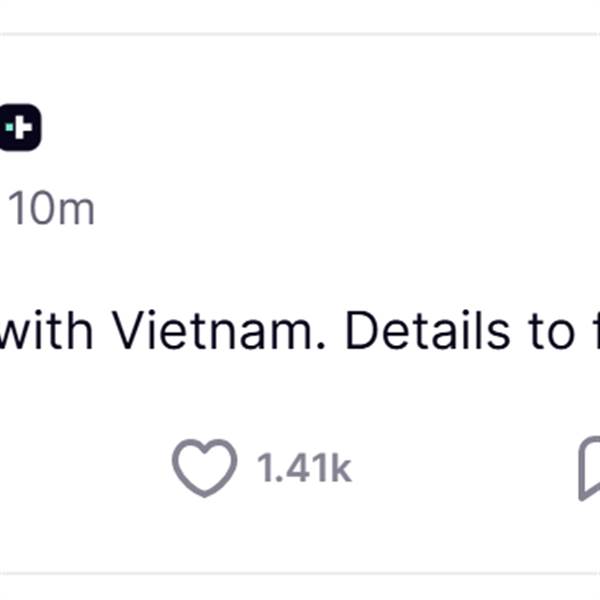Click the partially visible icon right of likes
600x600 pixels.
(x=590, y=468)
